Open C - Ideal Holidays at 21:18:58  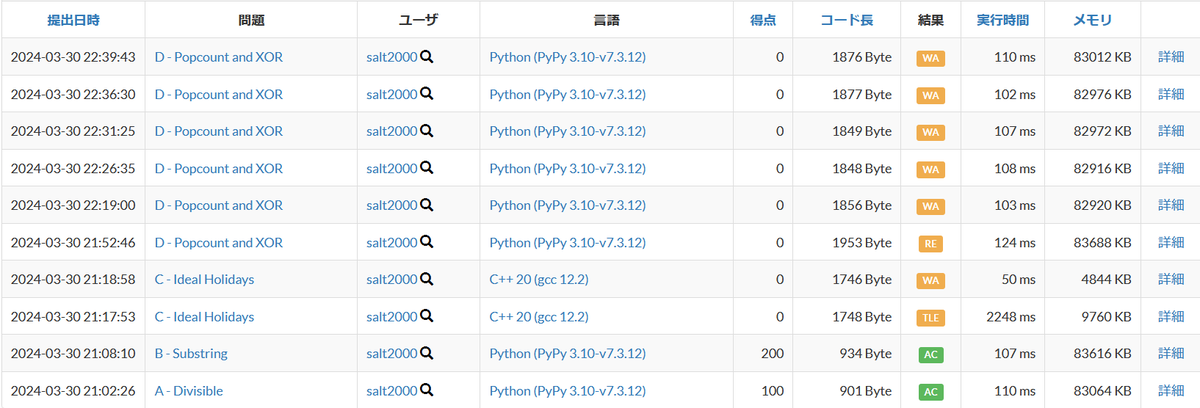(x=204, y=279)
